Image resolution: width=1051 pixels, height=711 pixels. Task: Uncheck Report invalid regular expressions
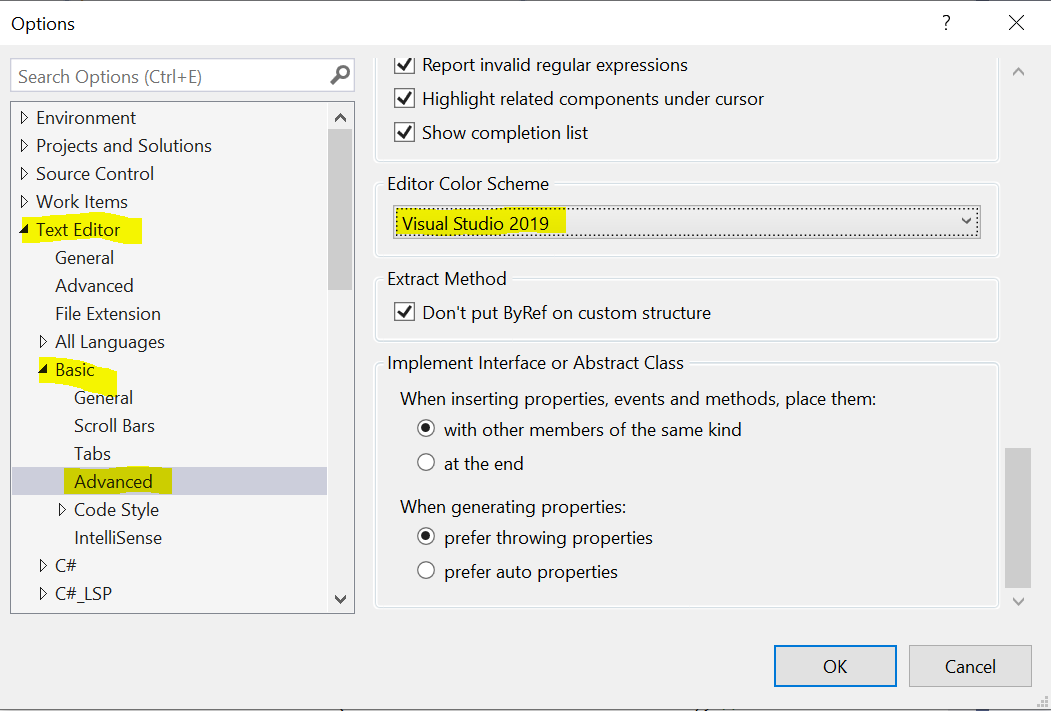405,65
